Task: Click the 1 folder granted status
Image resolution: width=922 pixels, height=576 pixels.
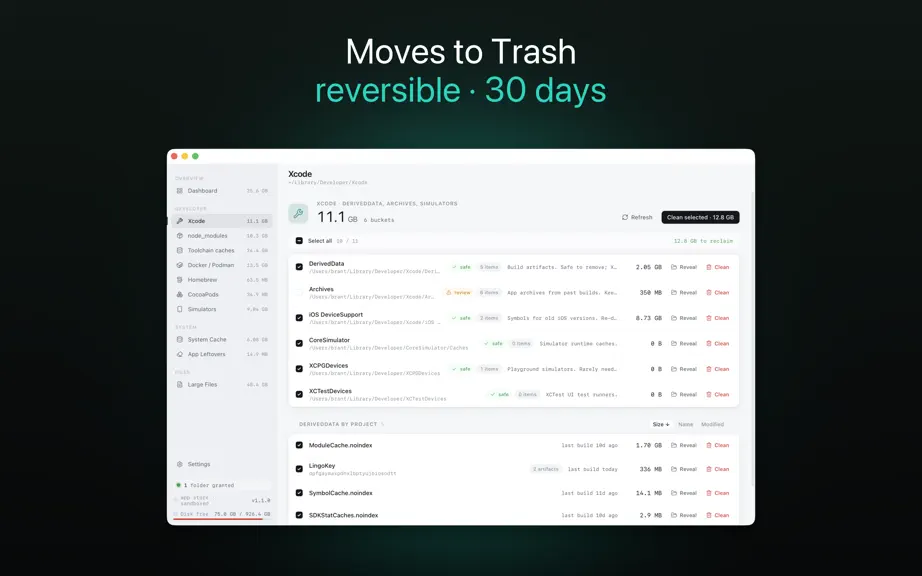Action: [222, 485]
